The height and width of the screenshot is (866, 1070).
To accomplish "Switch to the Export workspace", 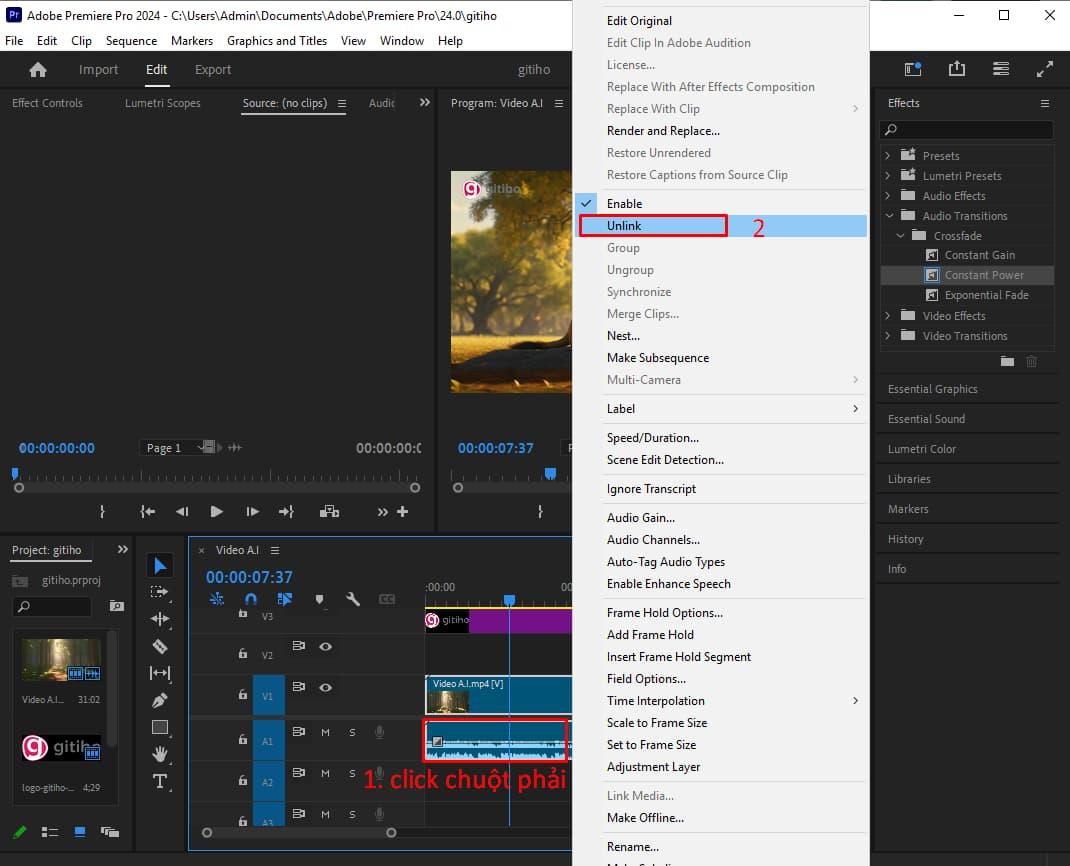I will tap(213, 70).
